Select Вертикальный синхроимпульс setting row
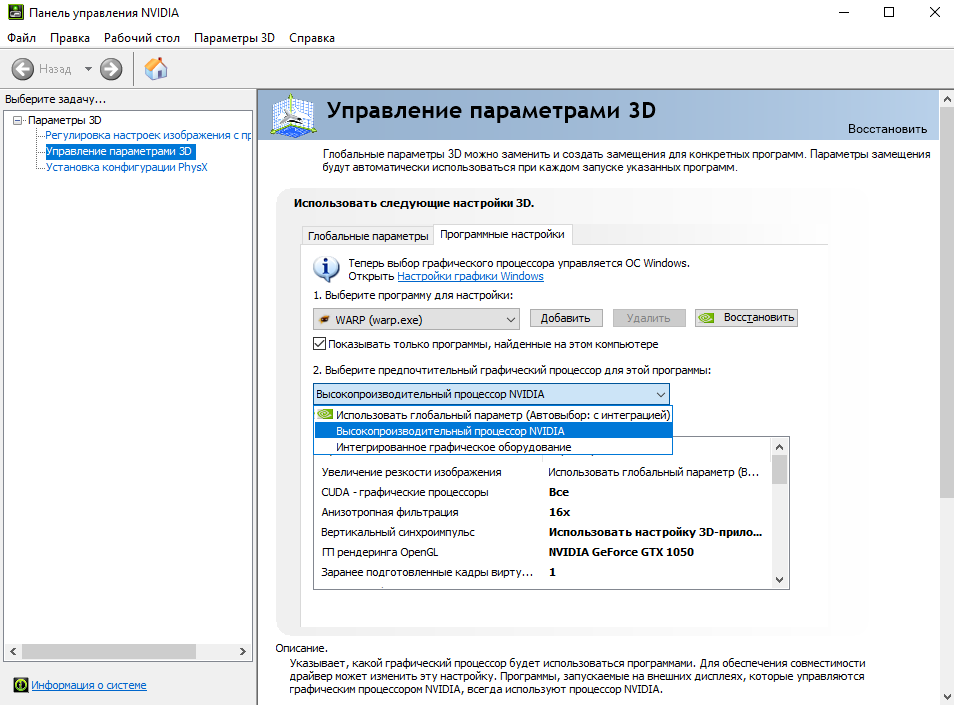The height and width of the screenshot is (705, 954). click(x=542, y=532)
